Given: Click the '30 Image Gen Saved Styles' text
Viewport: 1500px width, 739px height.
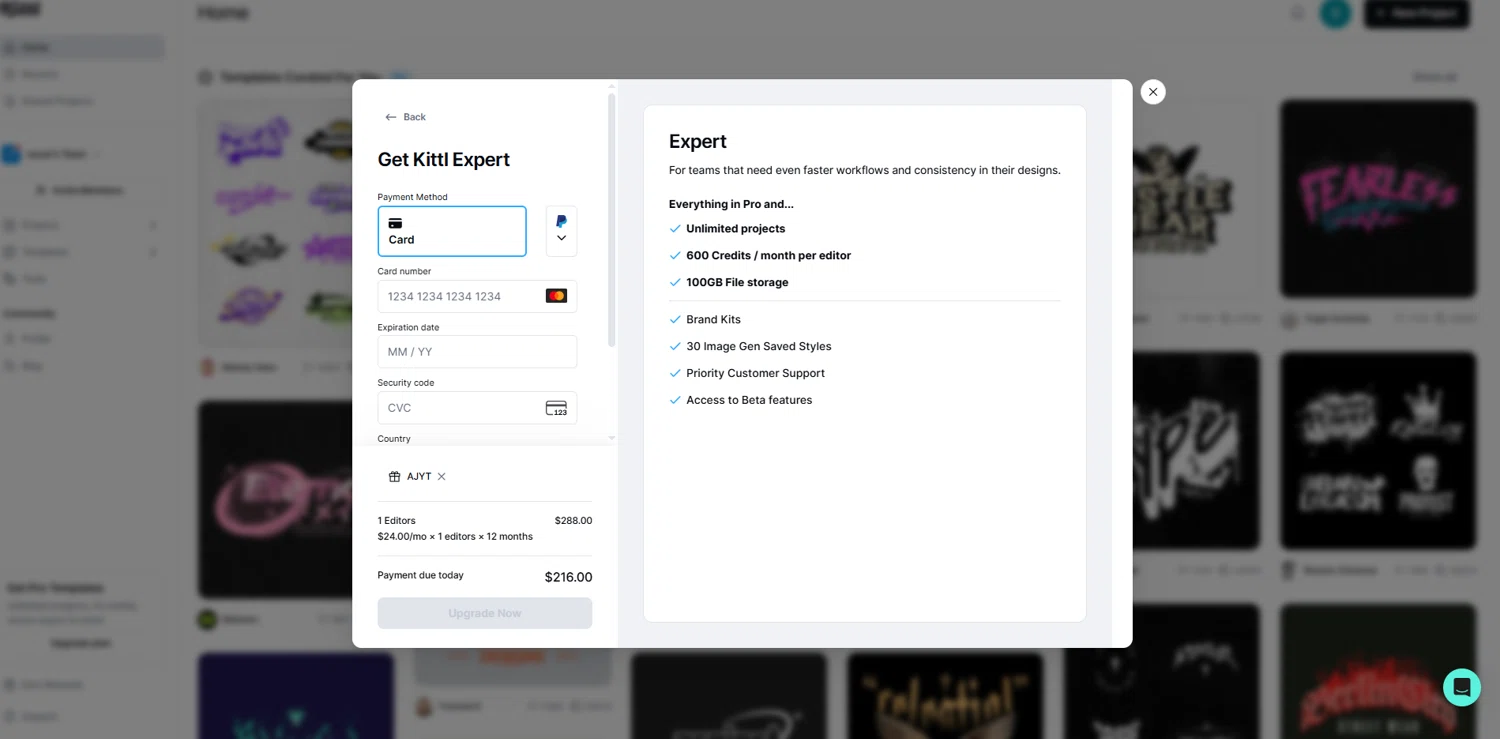Looking at the screenshot, I should pos(759,346).
